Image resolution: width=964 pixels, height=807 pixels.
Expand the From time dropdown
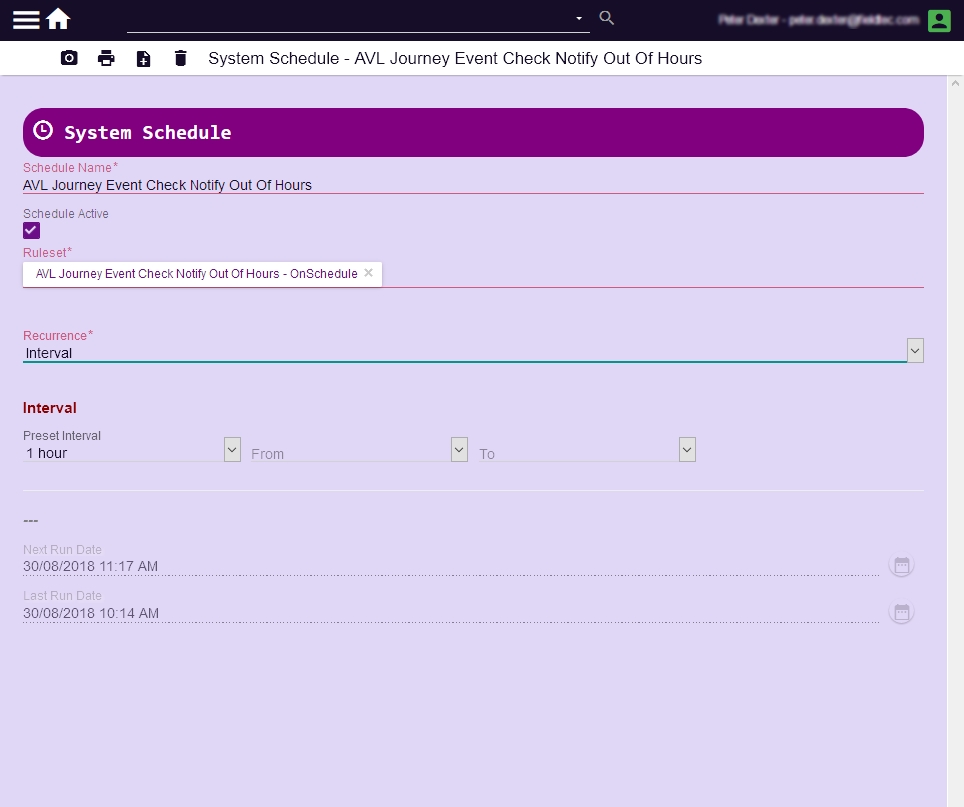click(459, 449)
